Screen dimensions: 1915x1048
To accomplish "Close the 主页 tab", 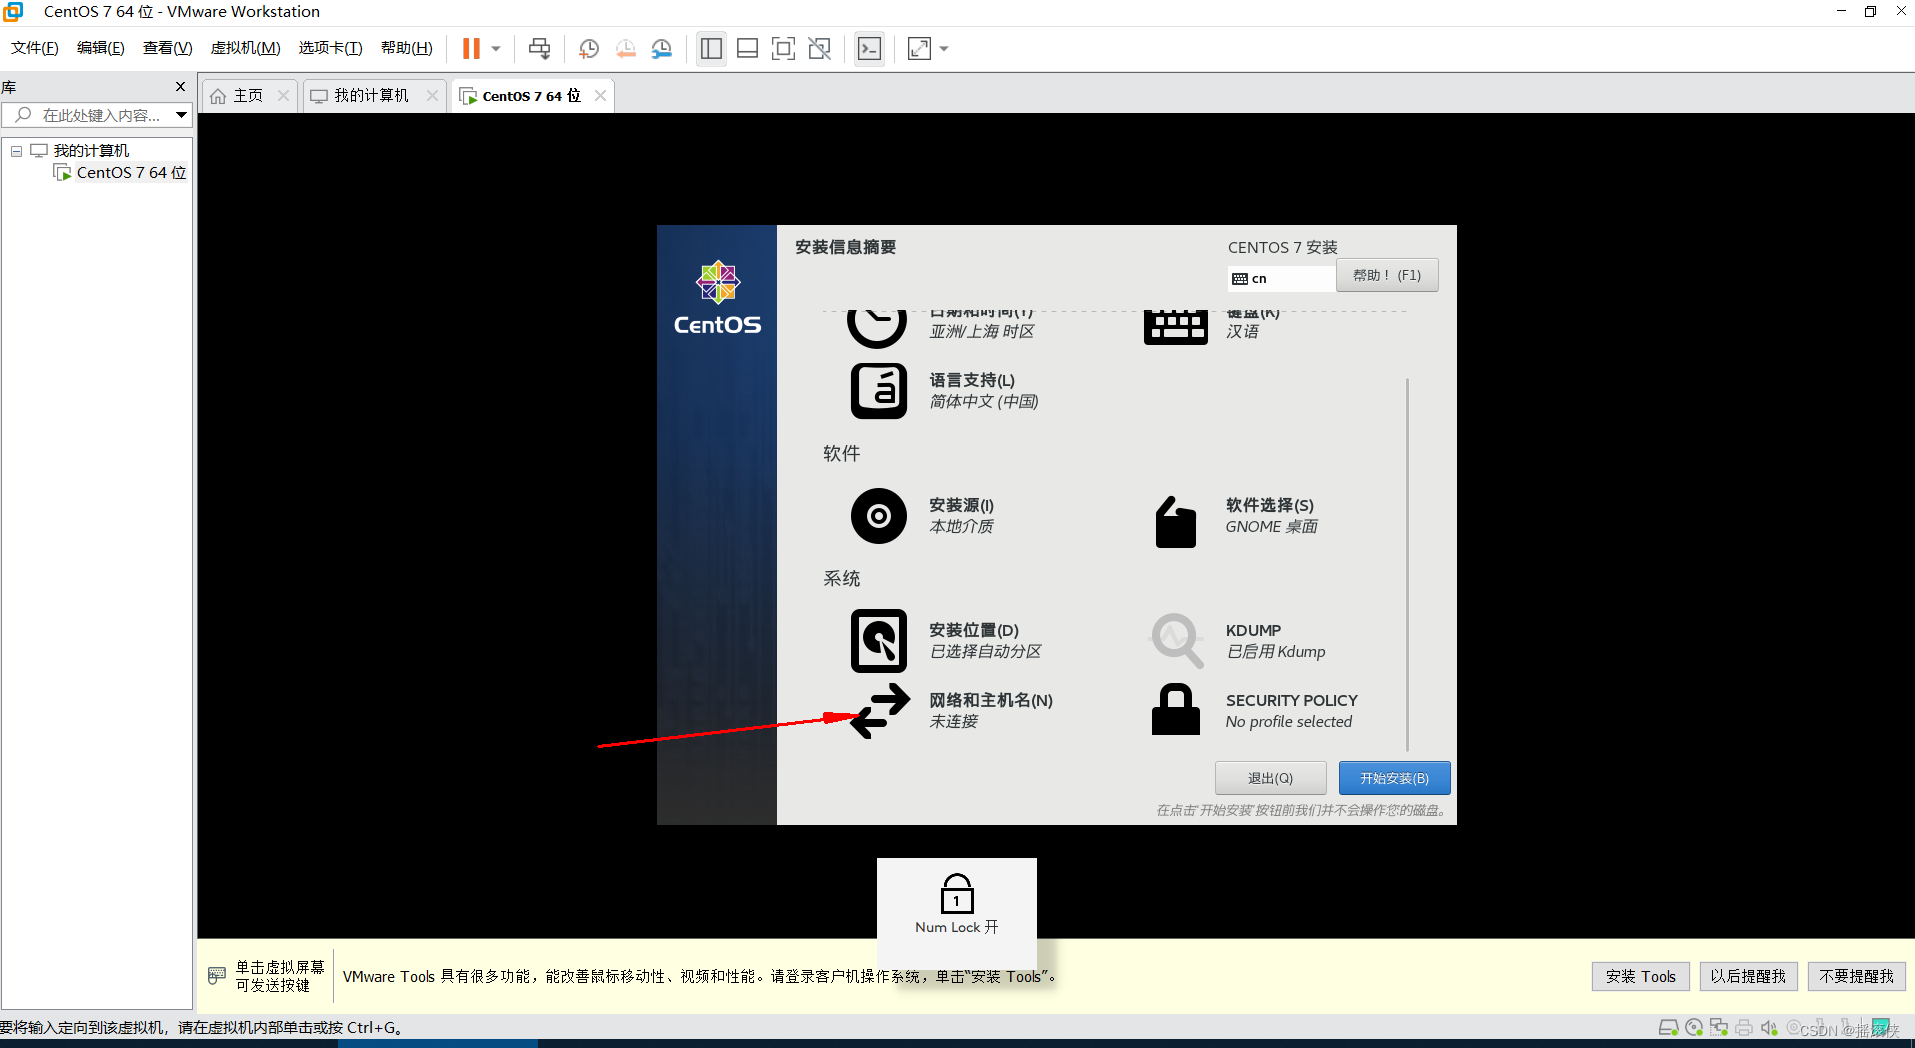I will [284, 96].
